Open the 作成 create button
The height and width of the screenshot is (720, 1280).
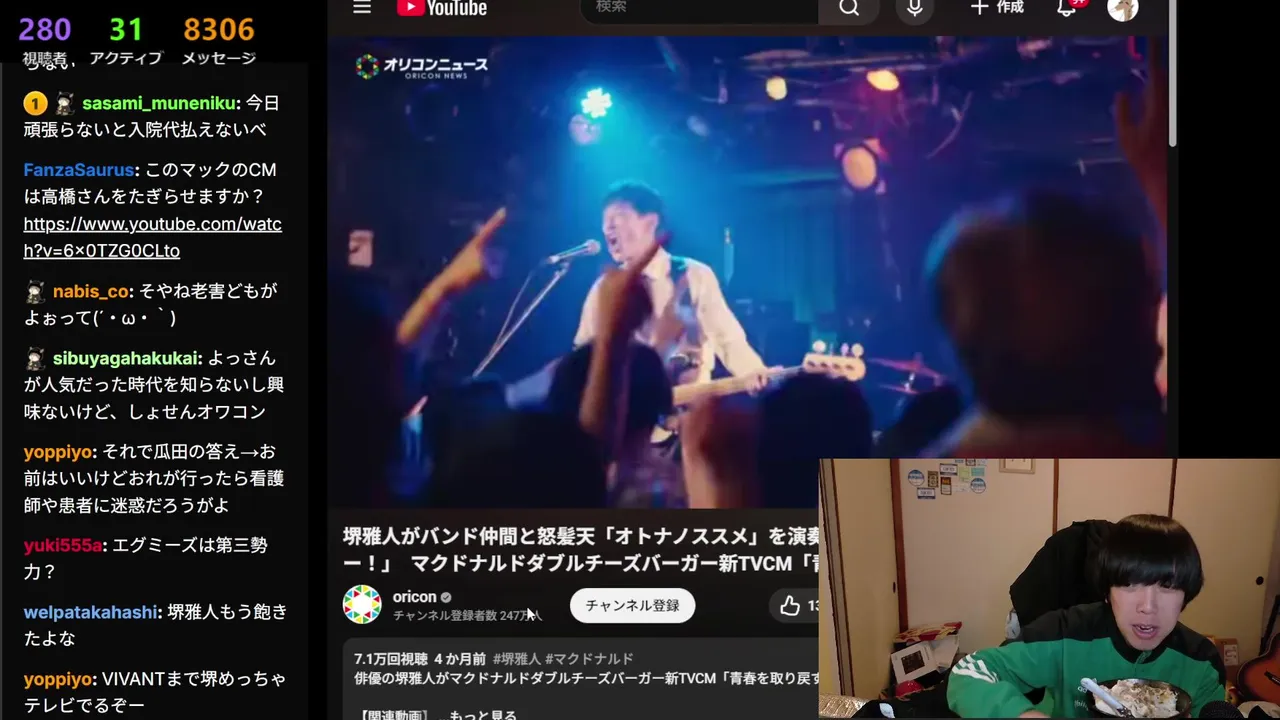click(x=998, y=8)
